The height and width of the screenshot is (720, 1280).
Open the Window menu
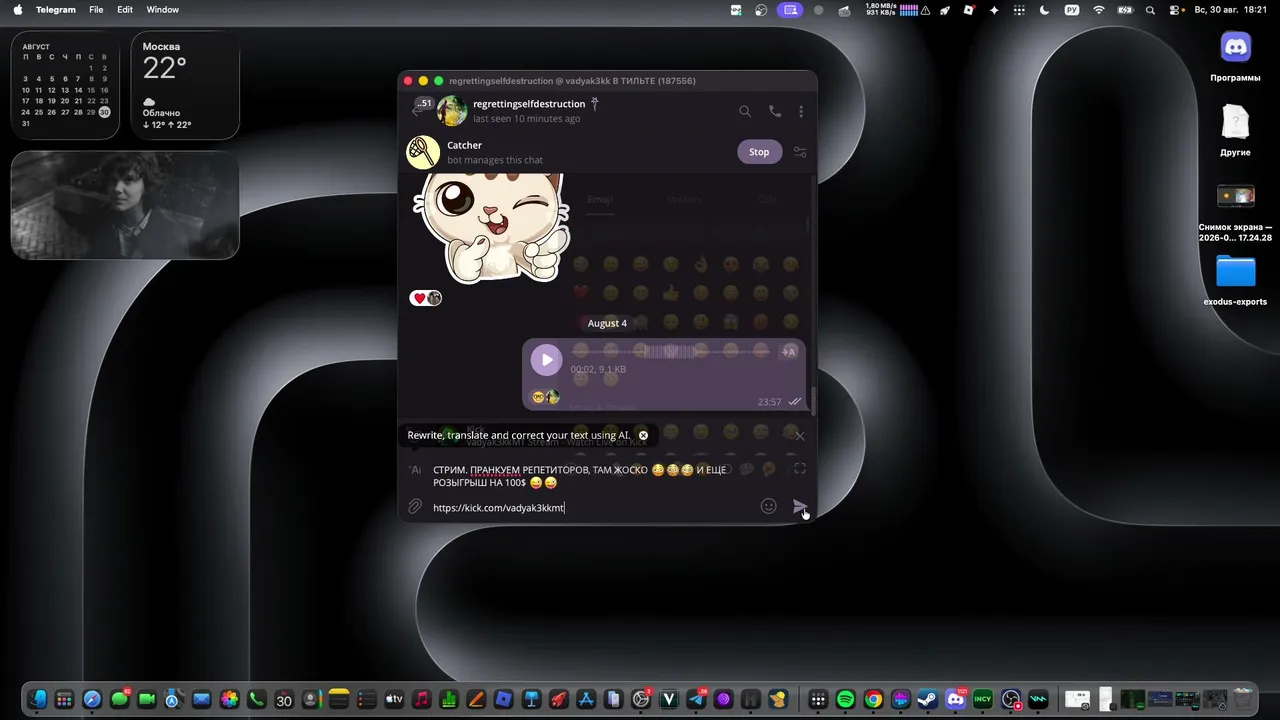[162, 10]
